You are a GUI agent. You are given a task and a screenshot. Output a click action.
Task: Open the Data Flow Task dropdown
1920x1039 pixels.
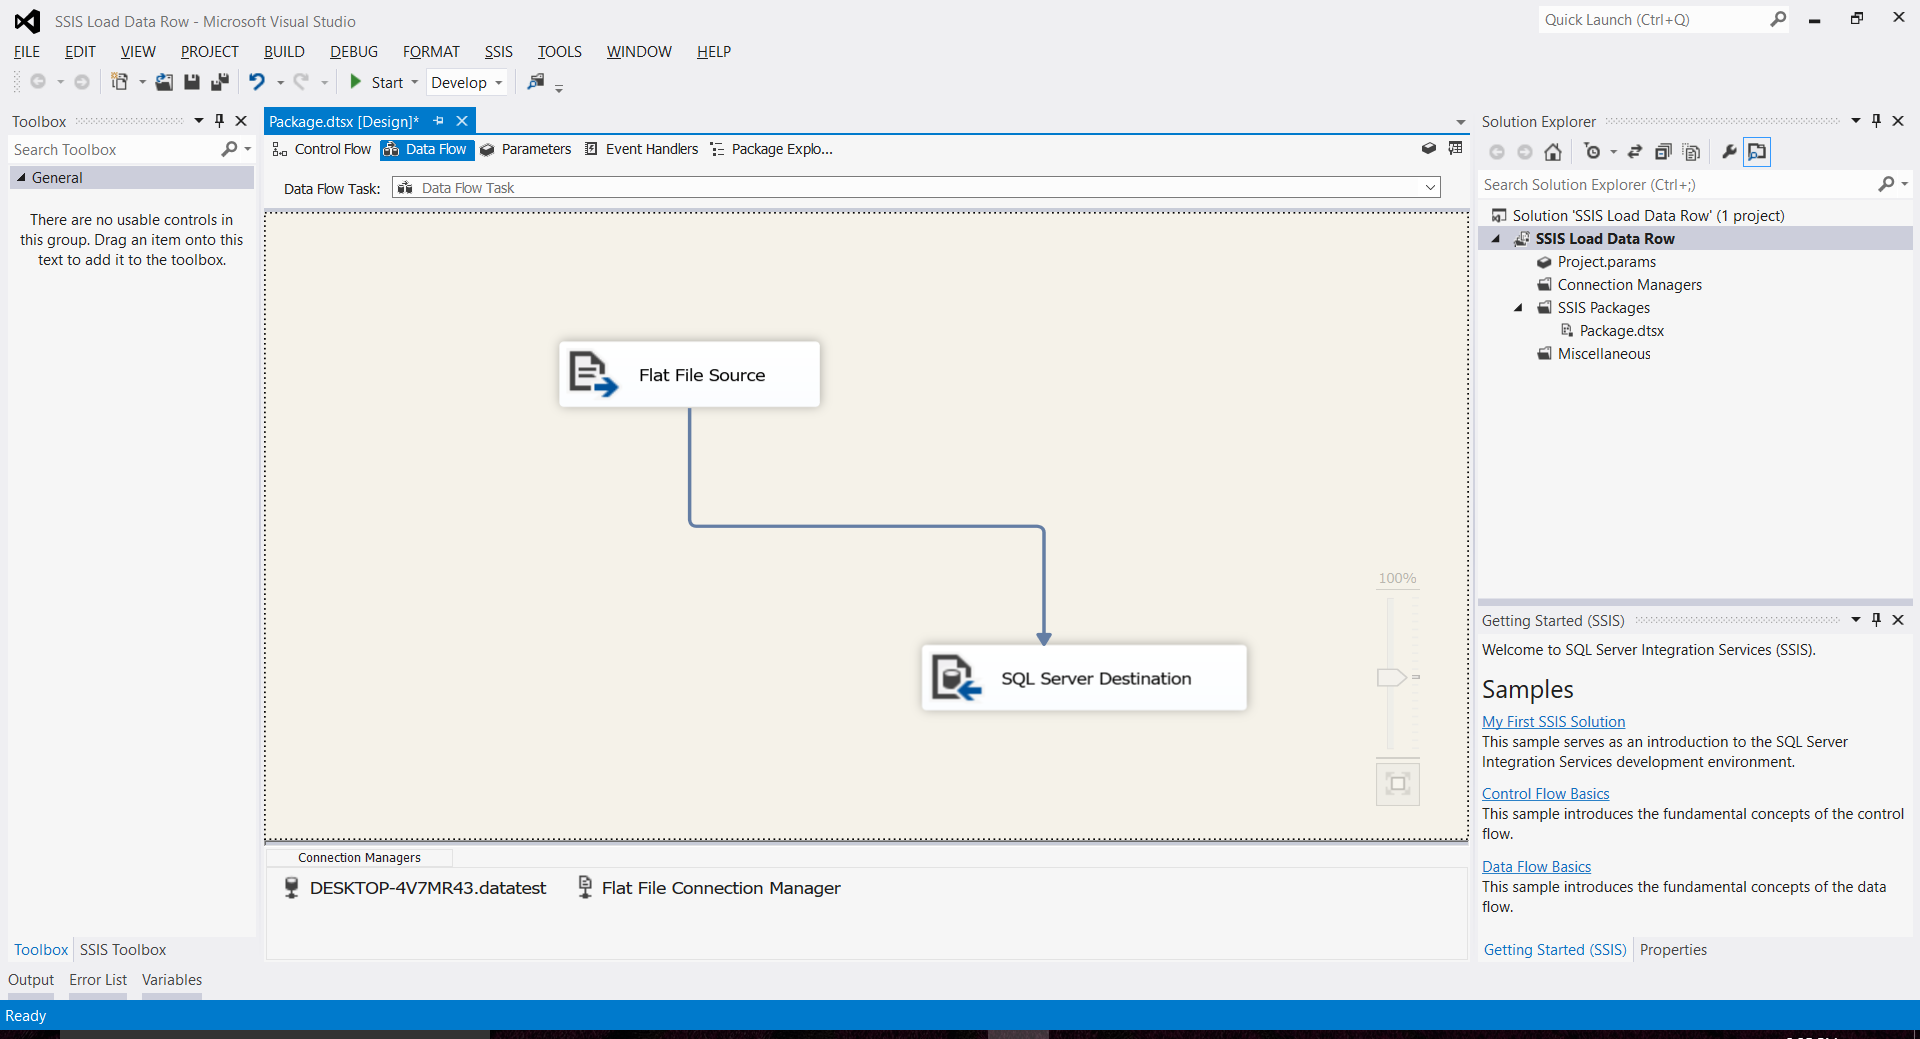(x=1430, y=187)
